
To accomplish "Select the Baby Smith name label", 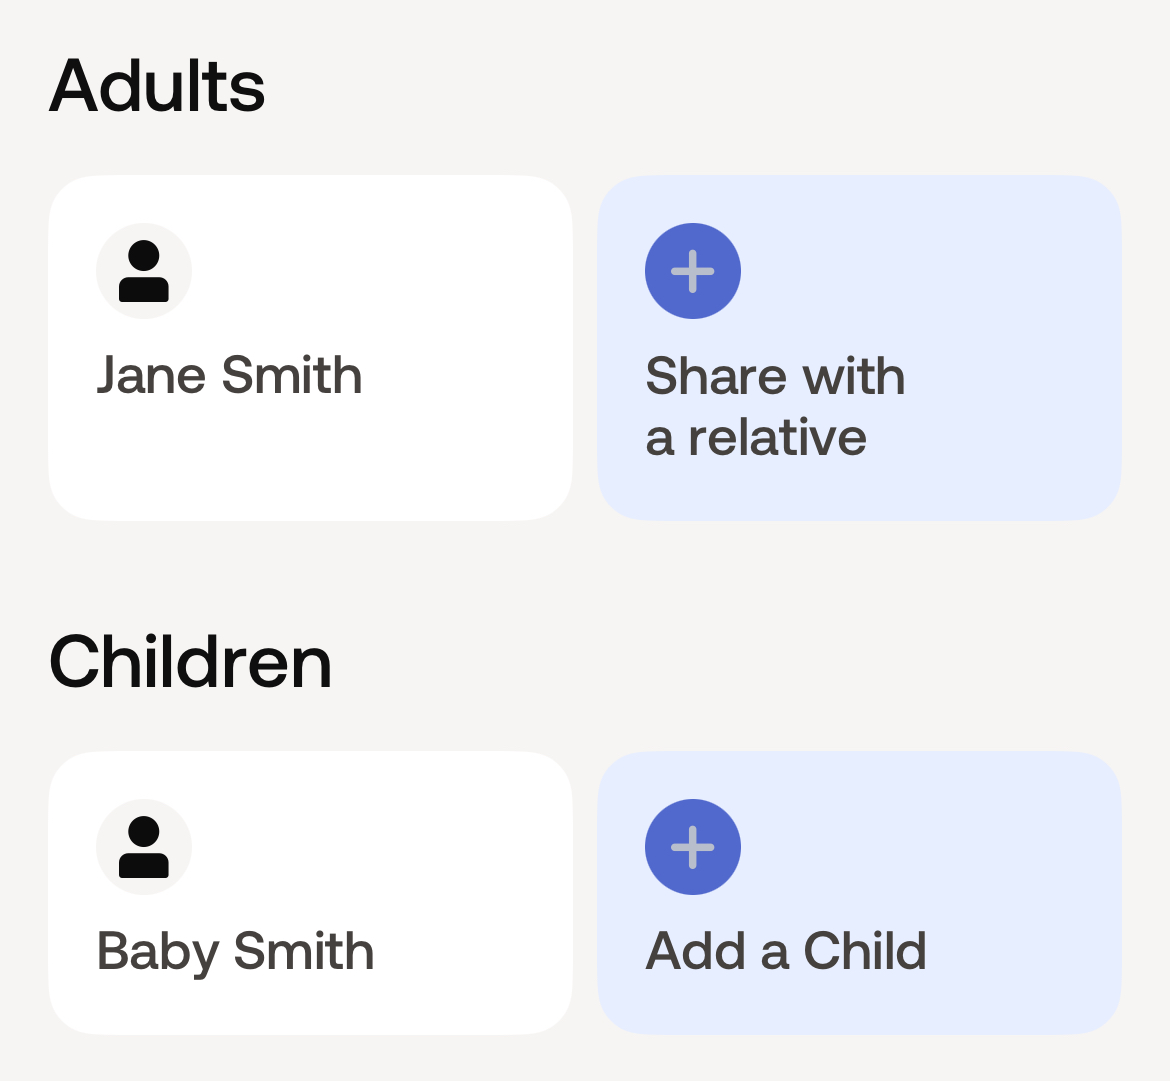I will 235,951.
